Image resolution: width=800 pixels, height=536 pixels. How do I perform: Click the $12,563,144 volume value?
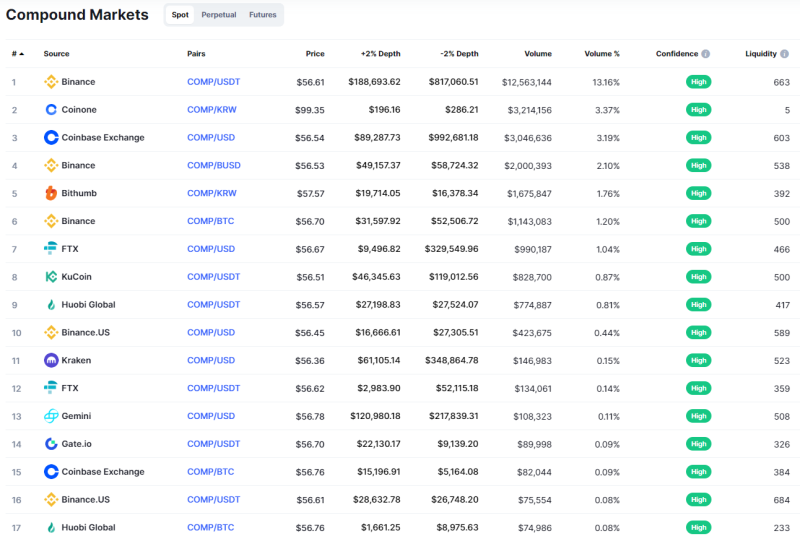pyautogui.click(x=527, y=82)
